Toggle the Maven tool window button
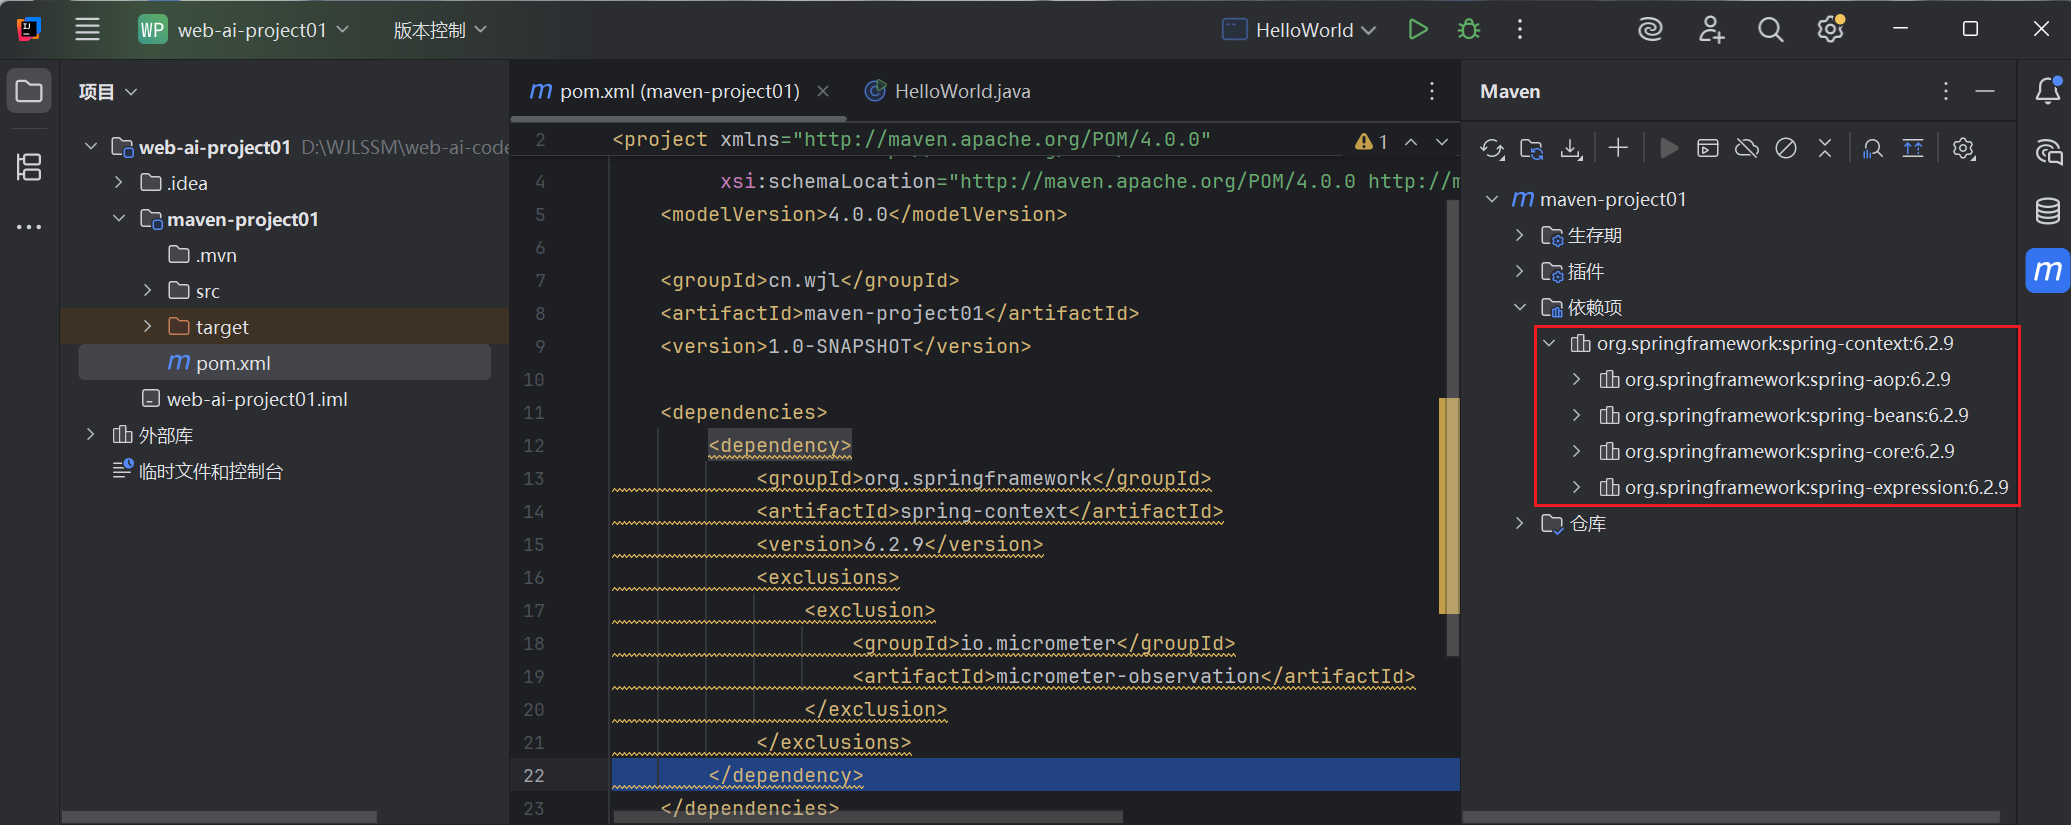2071x825 pixels. pos(2048,271)
